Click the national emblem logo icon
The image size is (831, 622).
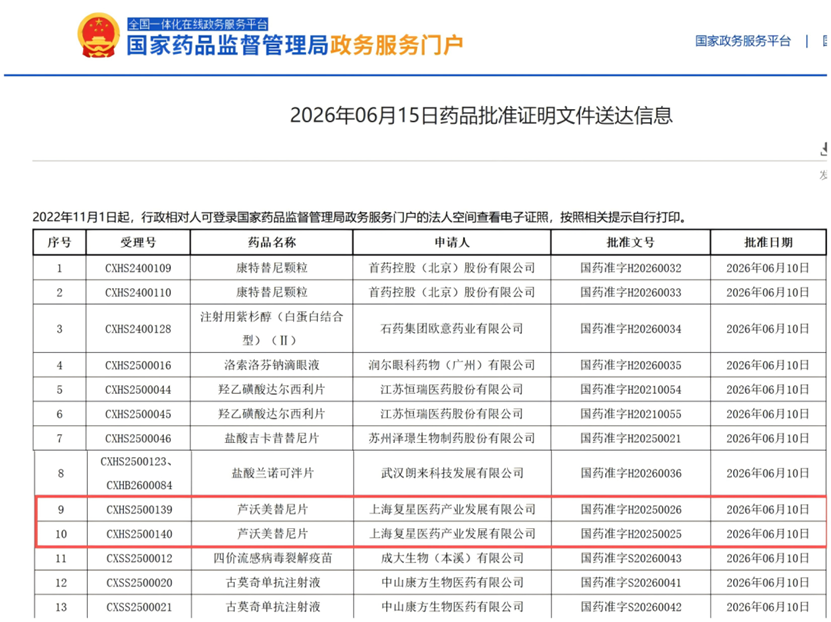tap(99, 35)
